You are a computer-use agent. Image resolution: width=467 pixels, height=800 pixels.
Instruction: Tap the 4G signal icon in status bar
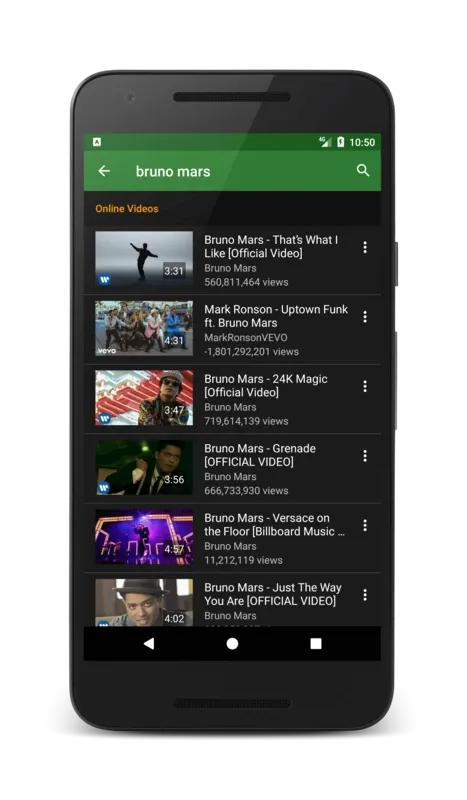coord(325,142)
